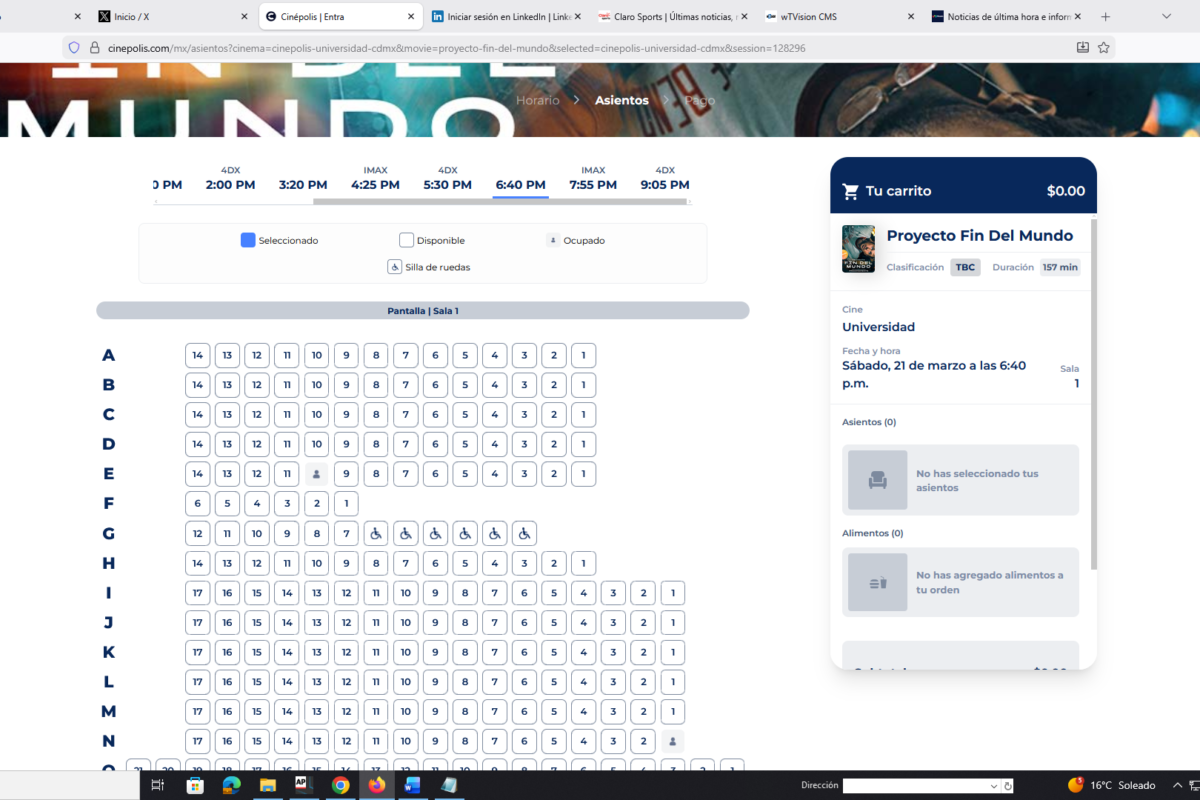Select seat 17 in row K
Viewport: 1200px width, 800px height.
(x=198, y=653)
